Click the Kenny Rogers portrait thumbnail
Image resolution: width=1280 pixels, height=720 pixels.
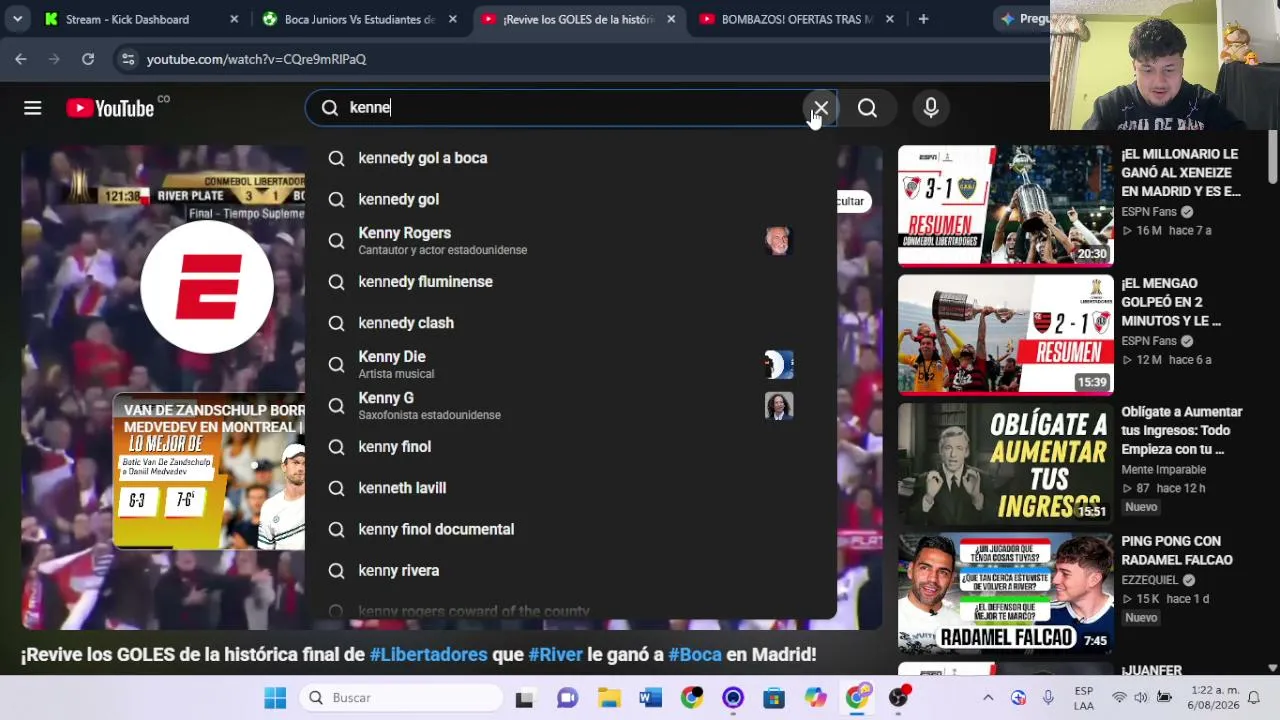point(779,241)
